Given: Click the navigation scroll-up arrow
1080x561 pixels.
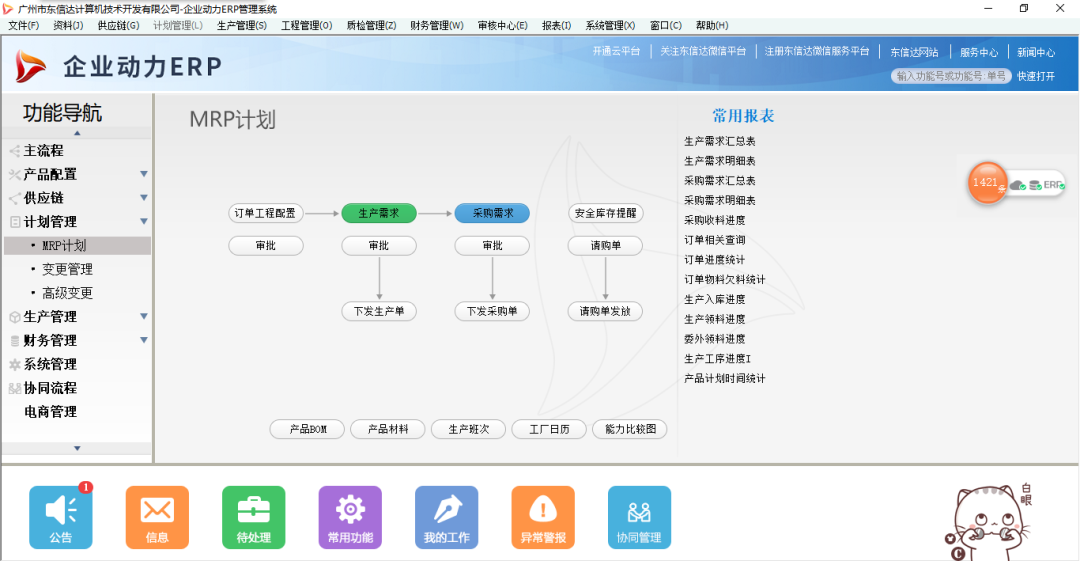Looking at the screenshot, I should [x=77, y=133].
